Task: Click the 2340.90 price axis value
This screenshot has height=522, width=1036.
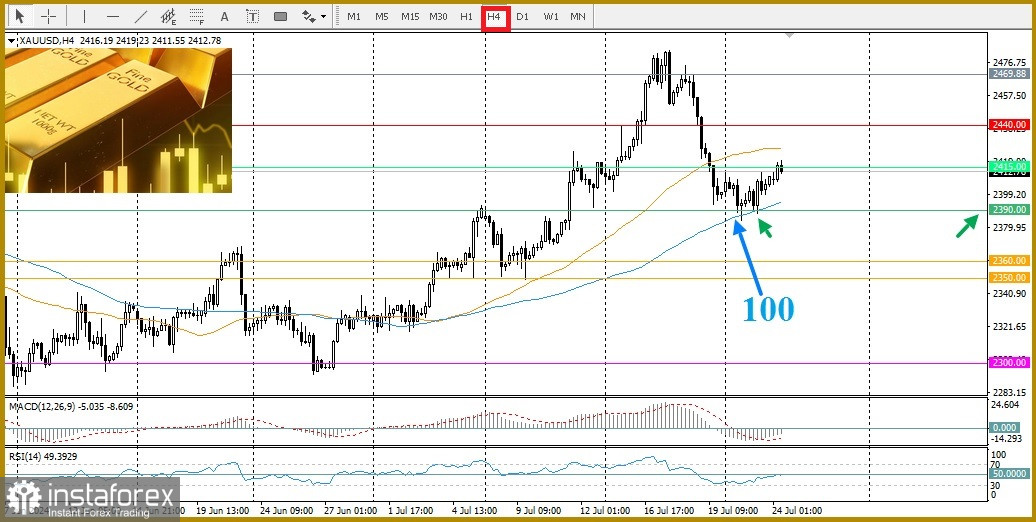Action: [1010, 293]
